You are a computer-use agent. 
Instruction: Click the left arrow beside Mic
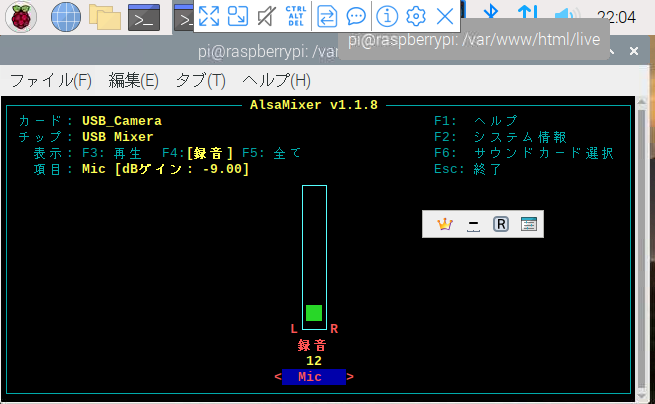point(278,377)
